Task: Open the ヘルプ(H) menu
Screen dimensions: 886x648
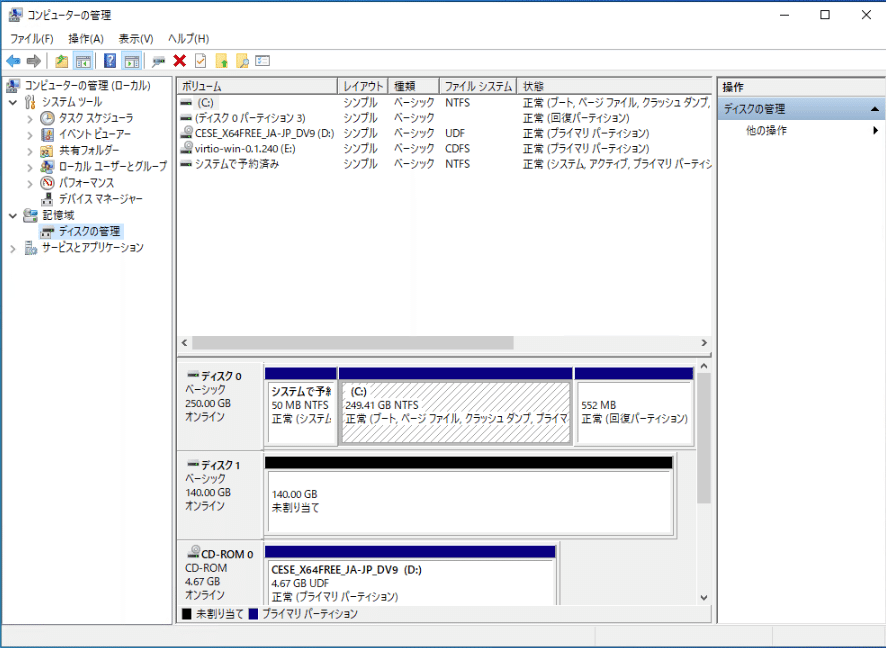Action: pyautogui.click(x=188, y=38)
